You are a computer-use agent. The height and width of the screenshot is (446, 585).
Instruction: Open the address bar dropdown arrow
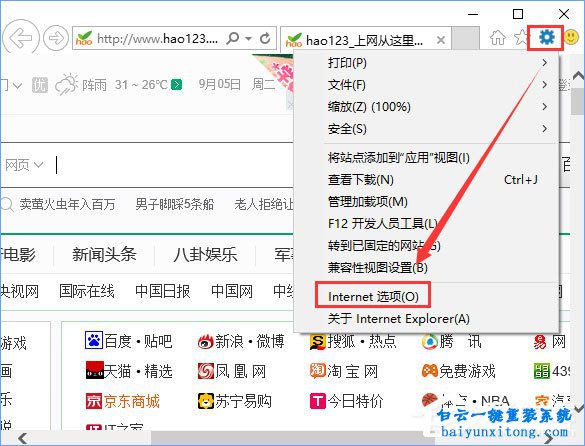(x=248, y=38)
